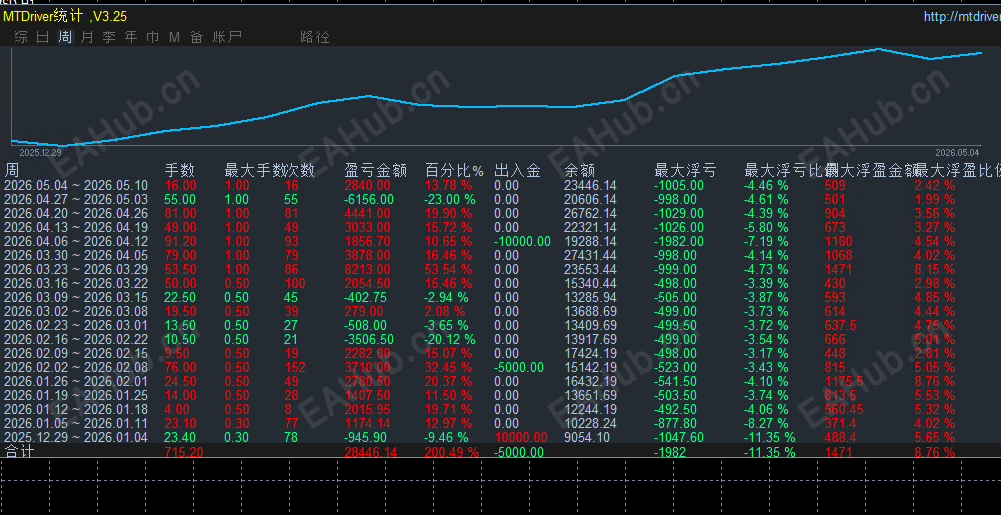Open the 季 quarterly statistics tab
1001x515 pixels.
109,37
